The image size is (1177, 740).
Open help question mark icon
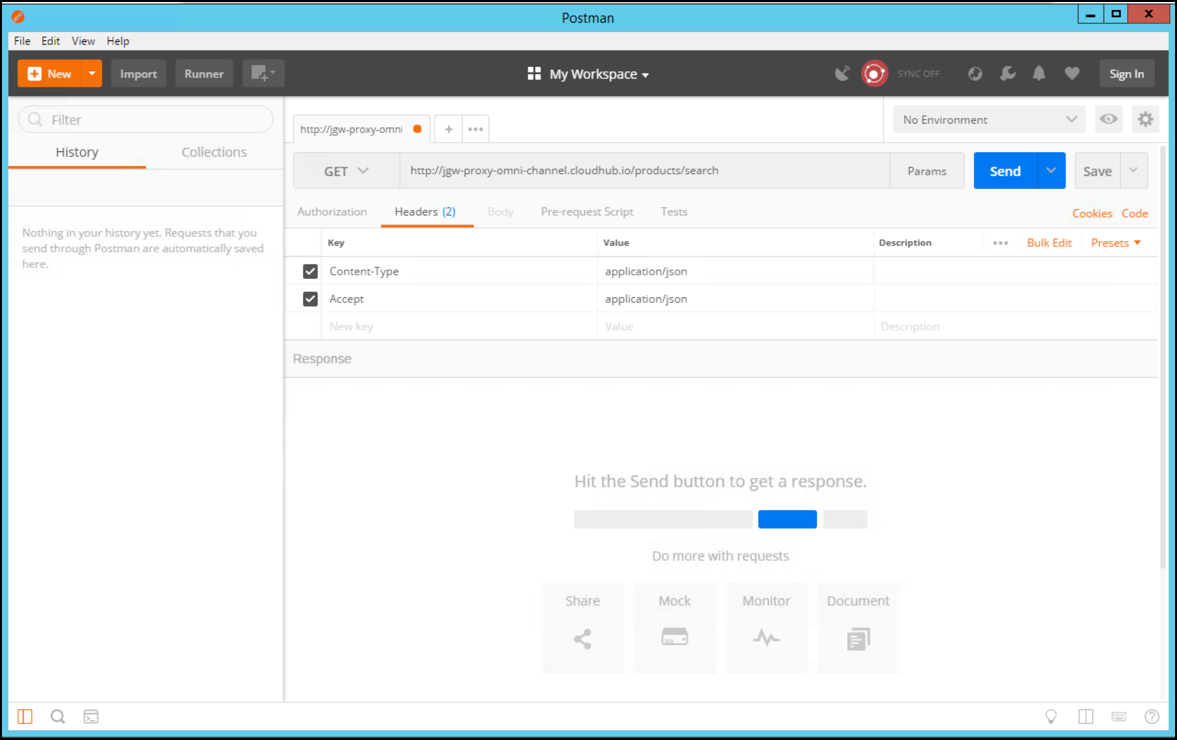coord(1151,717)
